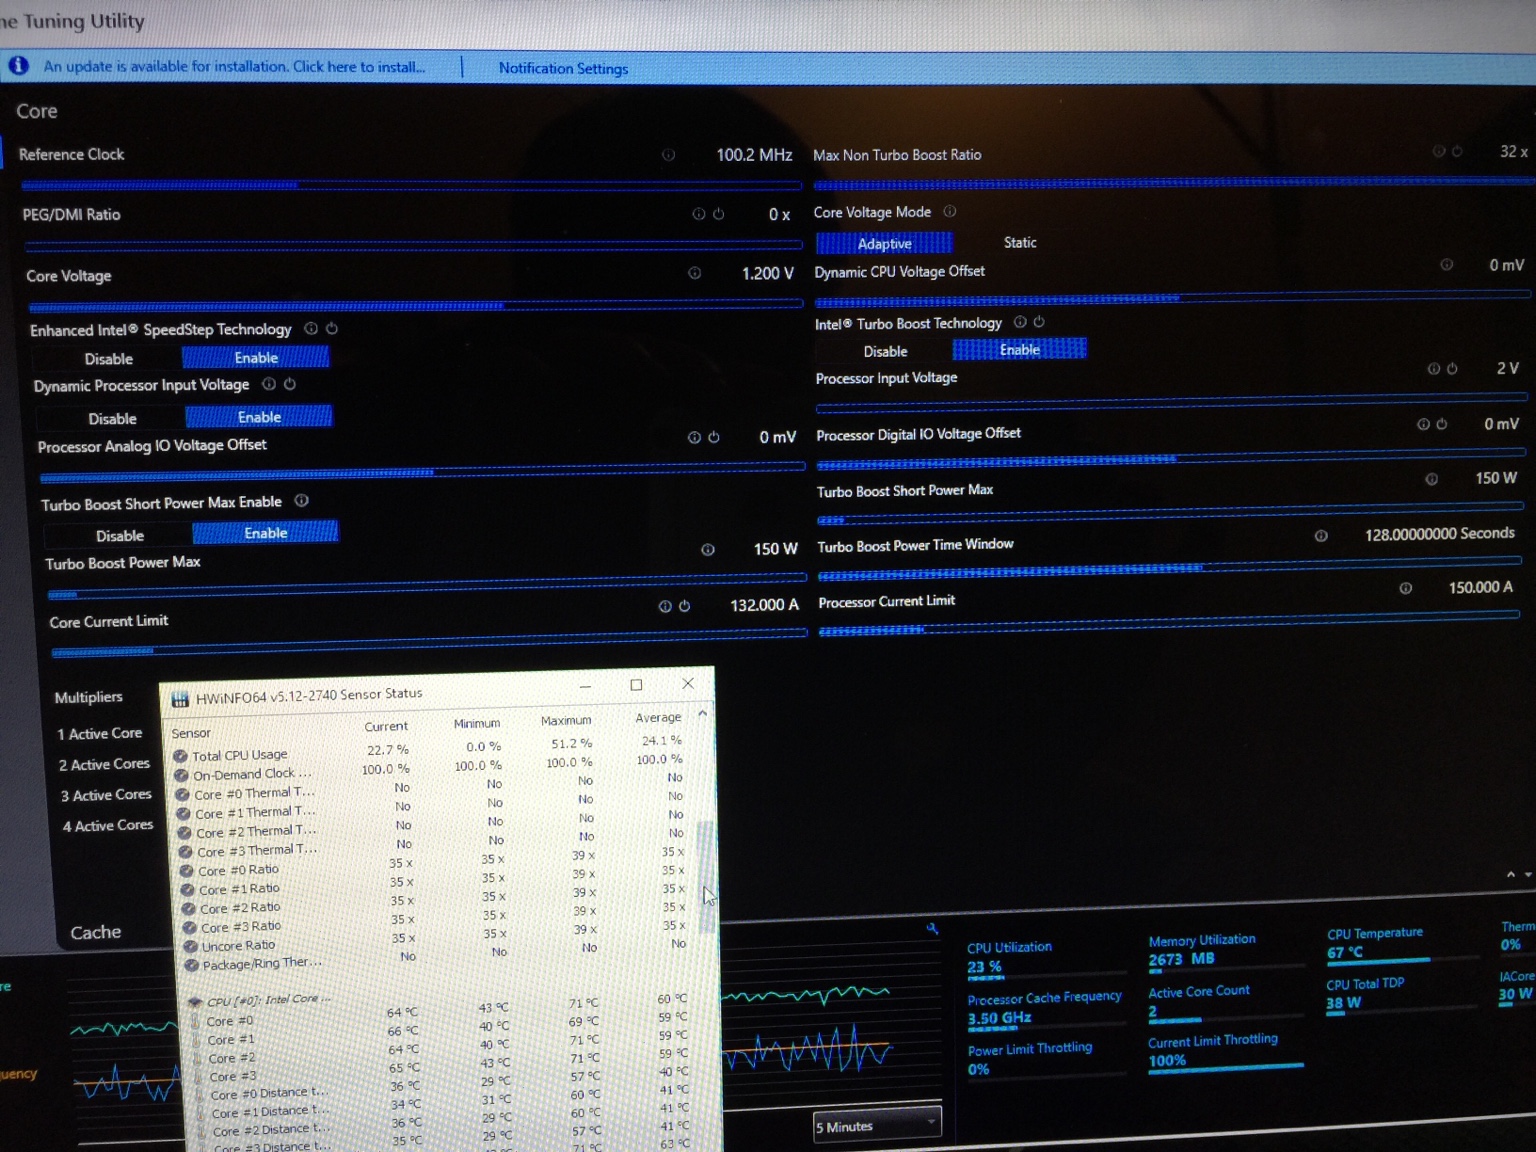Image resolution: width=1536 pixels, height=1152 pixels.
Task: Click Intel Turbo Boost Technology info icon
Action: pyautogui.click(x=1020, y=322)
